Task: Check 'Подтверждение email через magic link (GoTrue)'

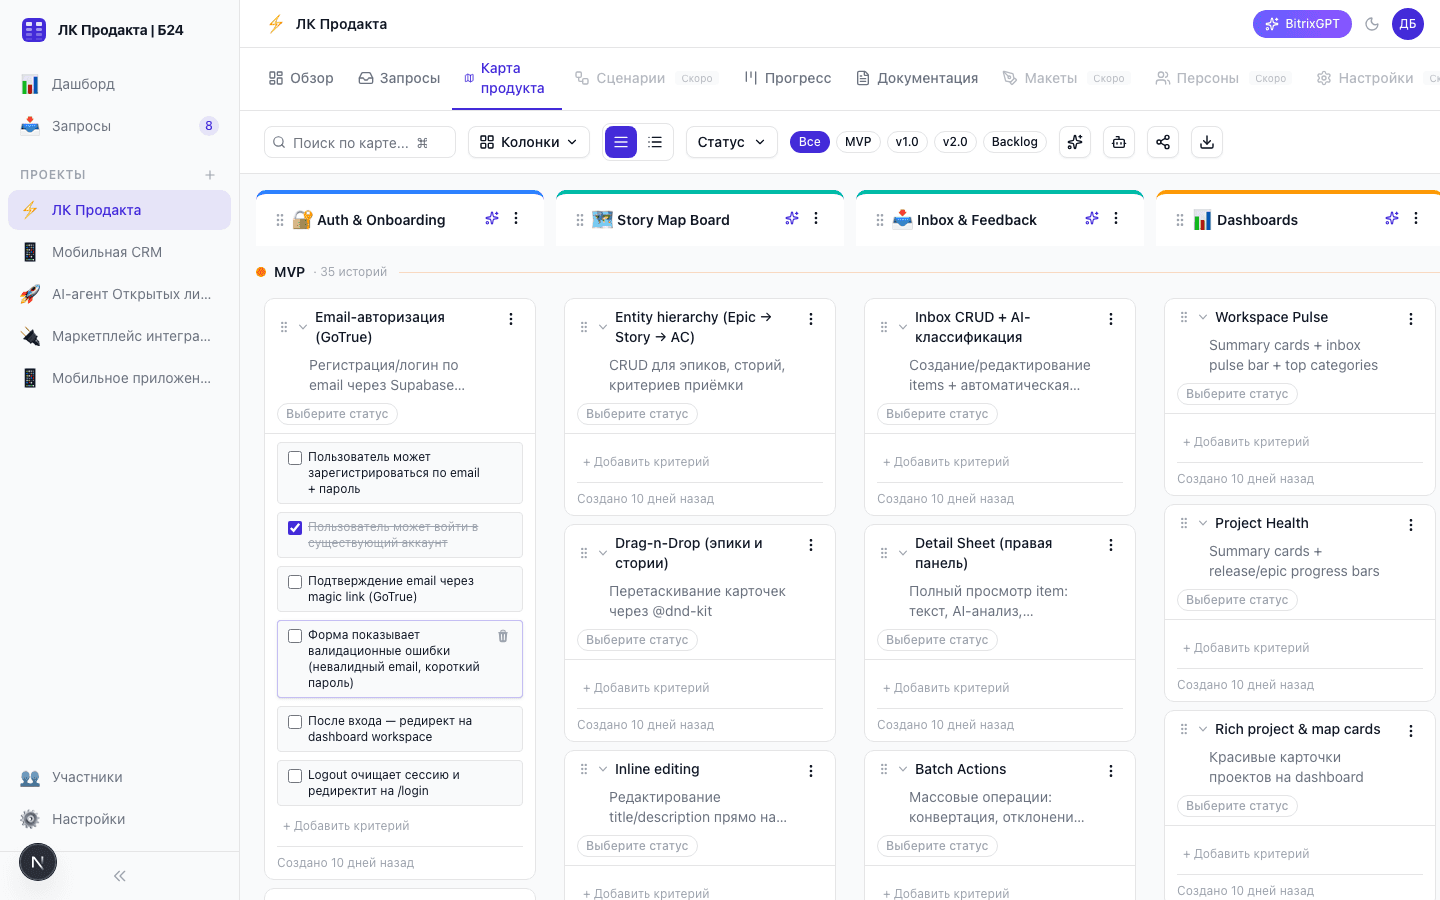Action: pos(295,581)
